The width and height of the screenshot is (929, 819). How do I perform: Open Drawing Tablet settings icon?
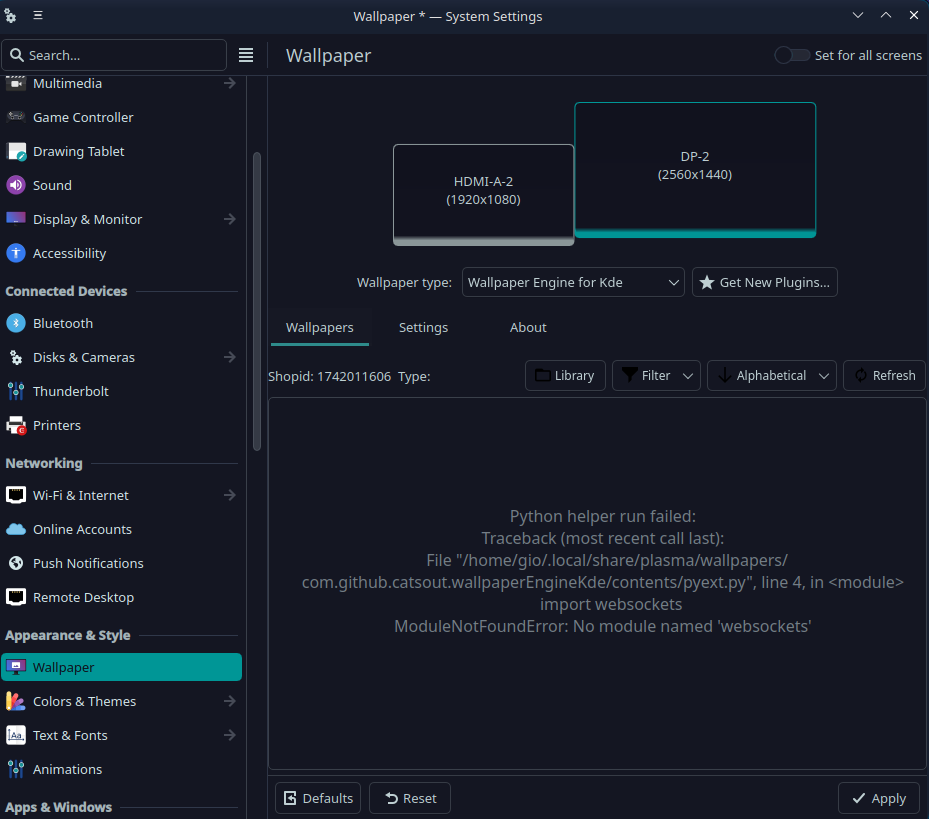pos(16,151)
